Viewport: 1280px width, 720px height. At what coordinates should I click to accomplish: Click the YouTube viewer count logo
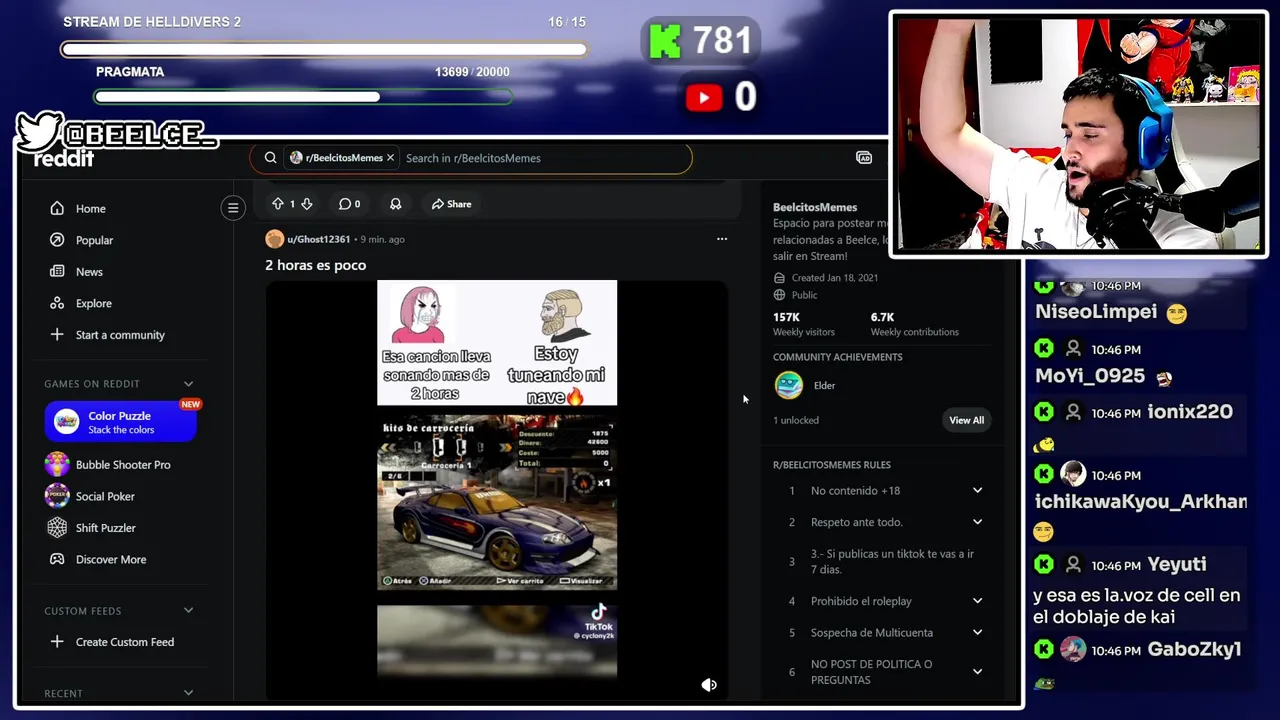tap(704, 97)
